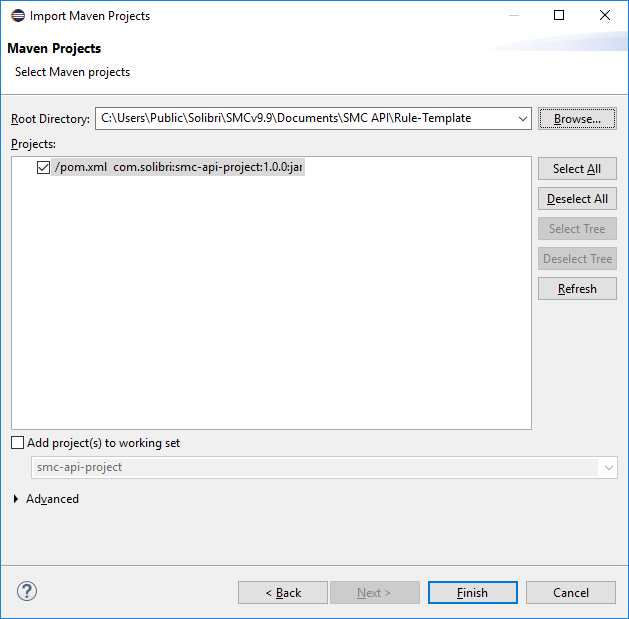Go Back to previous wizard page
This screenshot has height=619, width=629.
click(x=283, y=593)
